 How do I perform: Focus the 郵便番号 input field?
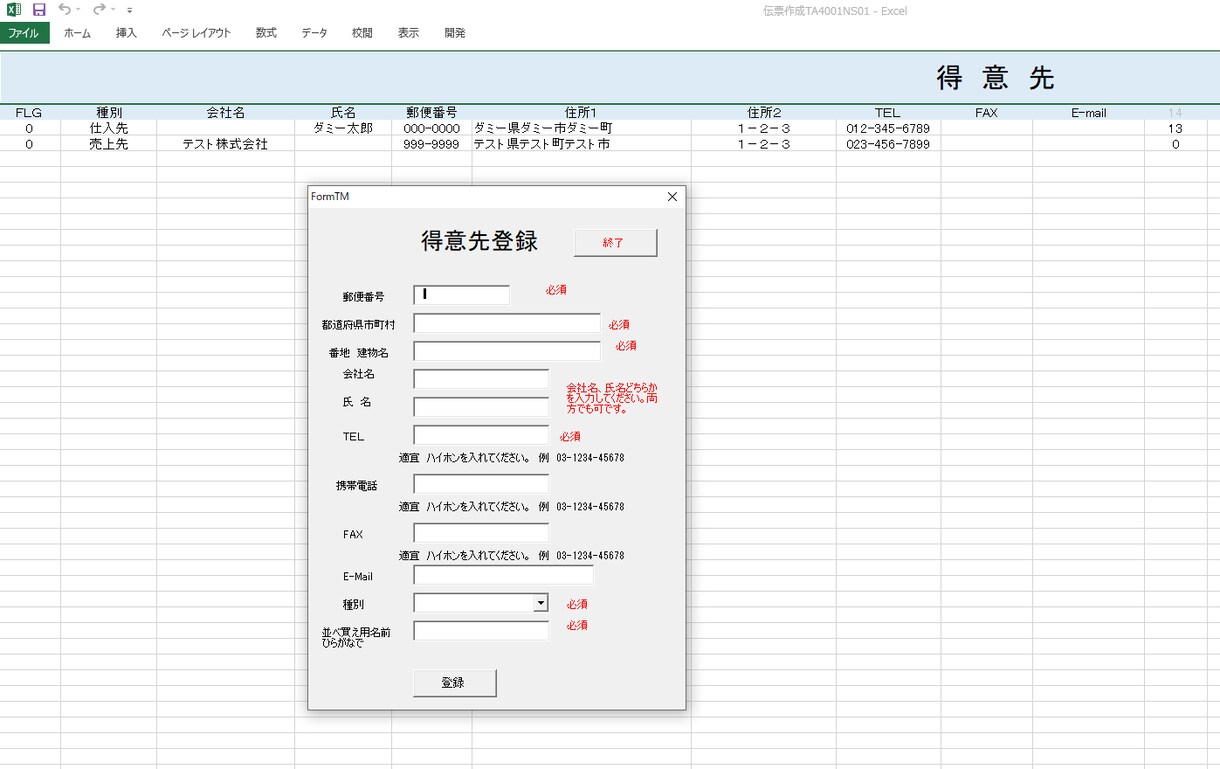(461, 295)
